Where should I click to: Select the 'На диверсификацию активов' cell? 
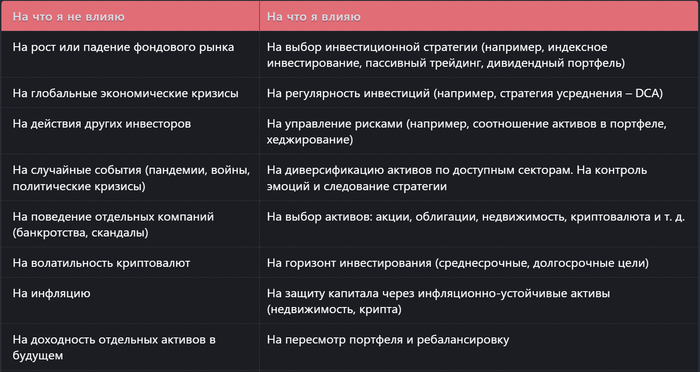pos(479,177)
